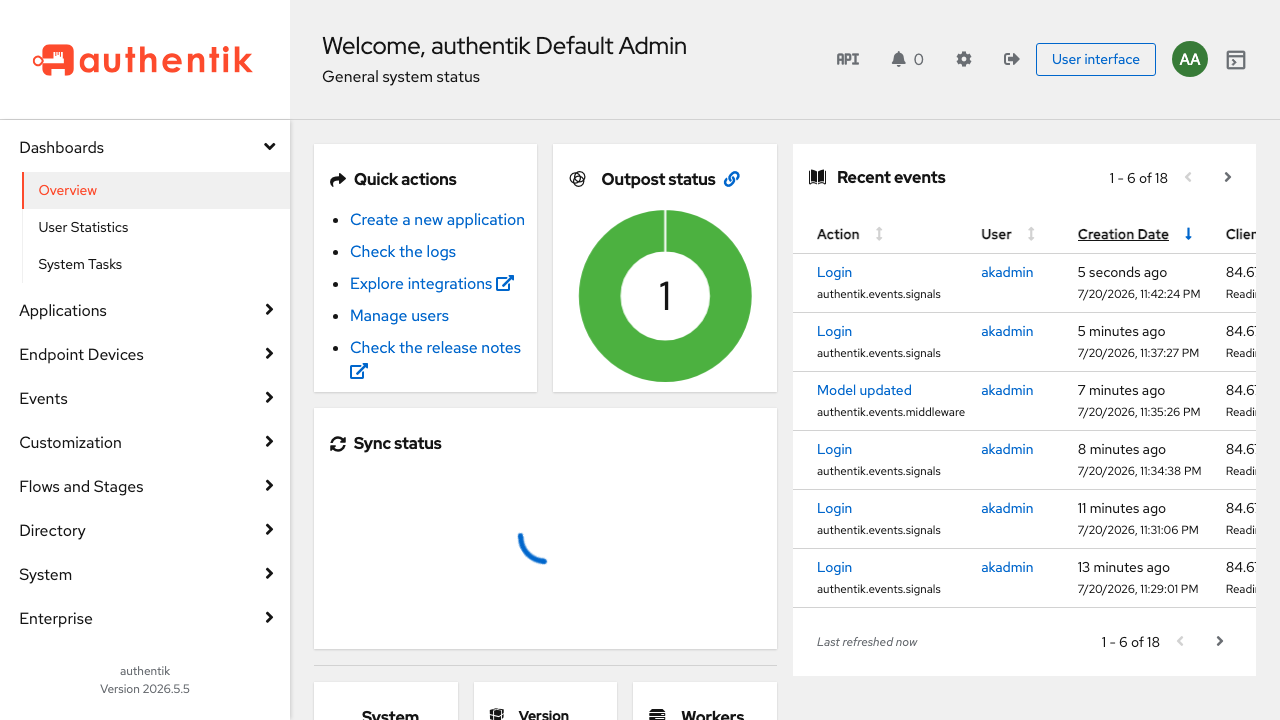Click Creation Date column header
The width and height of the screenshot is (1280, 720).
click(x=1123, y=234)
